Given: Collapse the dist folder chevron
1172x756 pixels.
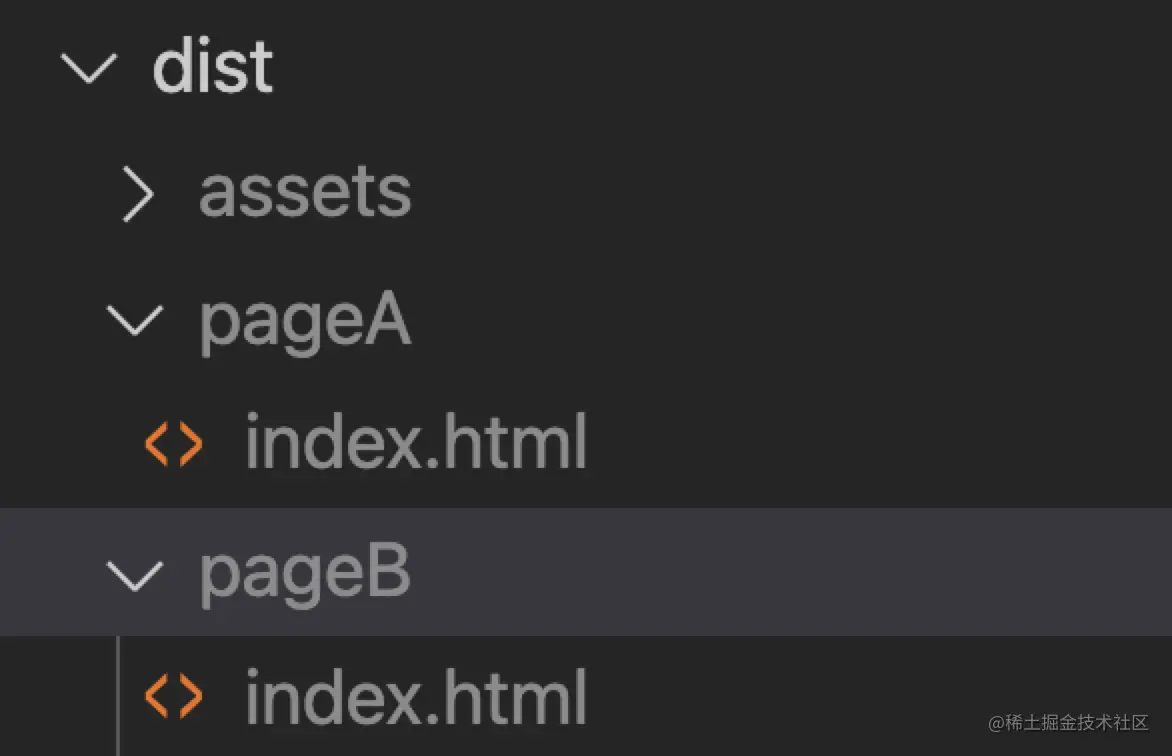Looking at the screenshot, I should (89, 68).
